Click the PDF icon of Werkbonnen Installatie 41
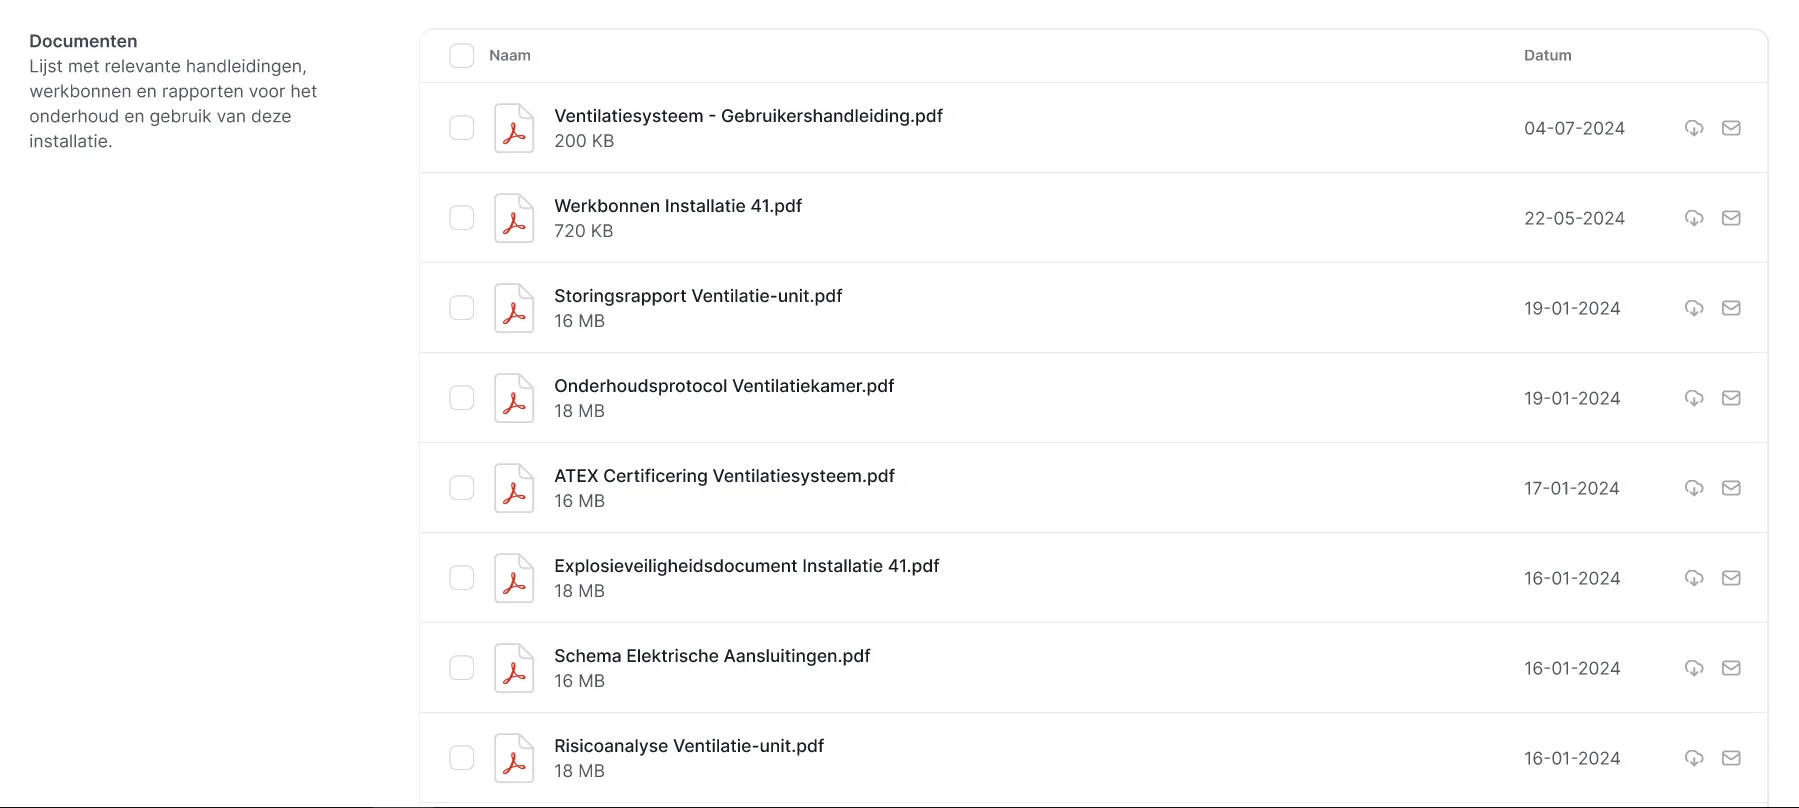The width and height of the screenshot is (1799, 808). point(514,218)
